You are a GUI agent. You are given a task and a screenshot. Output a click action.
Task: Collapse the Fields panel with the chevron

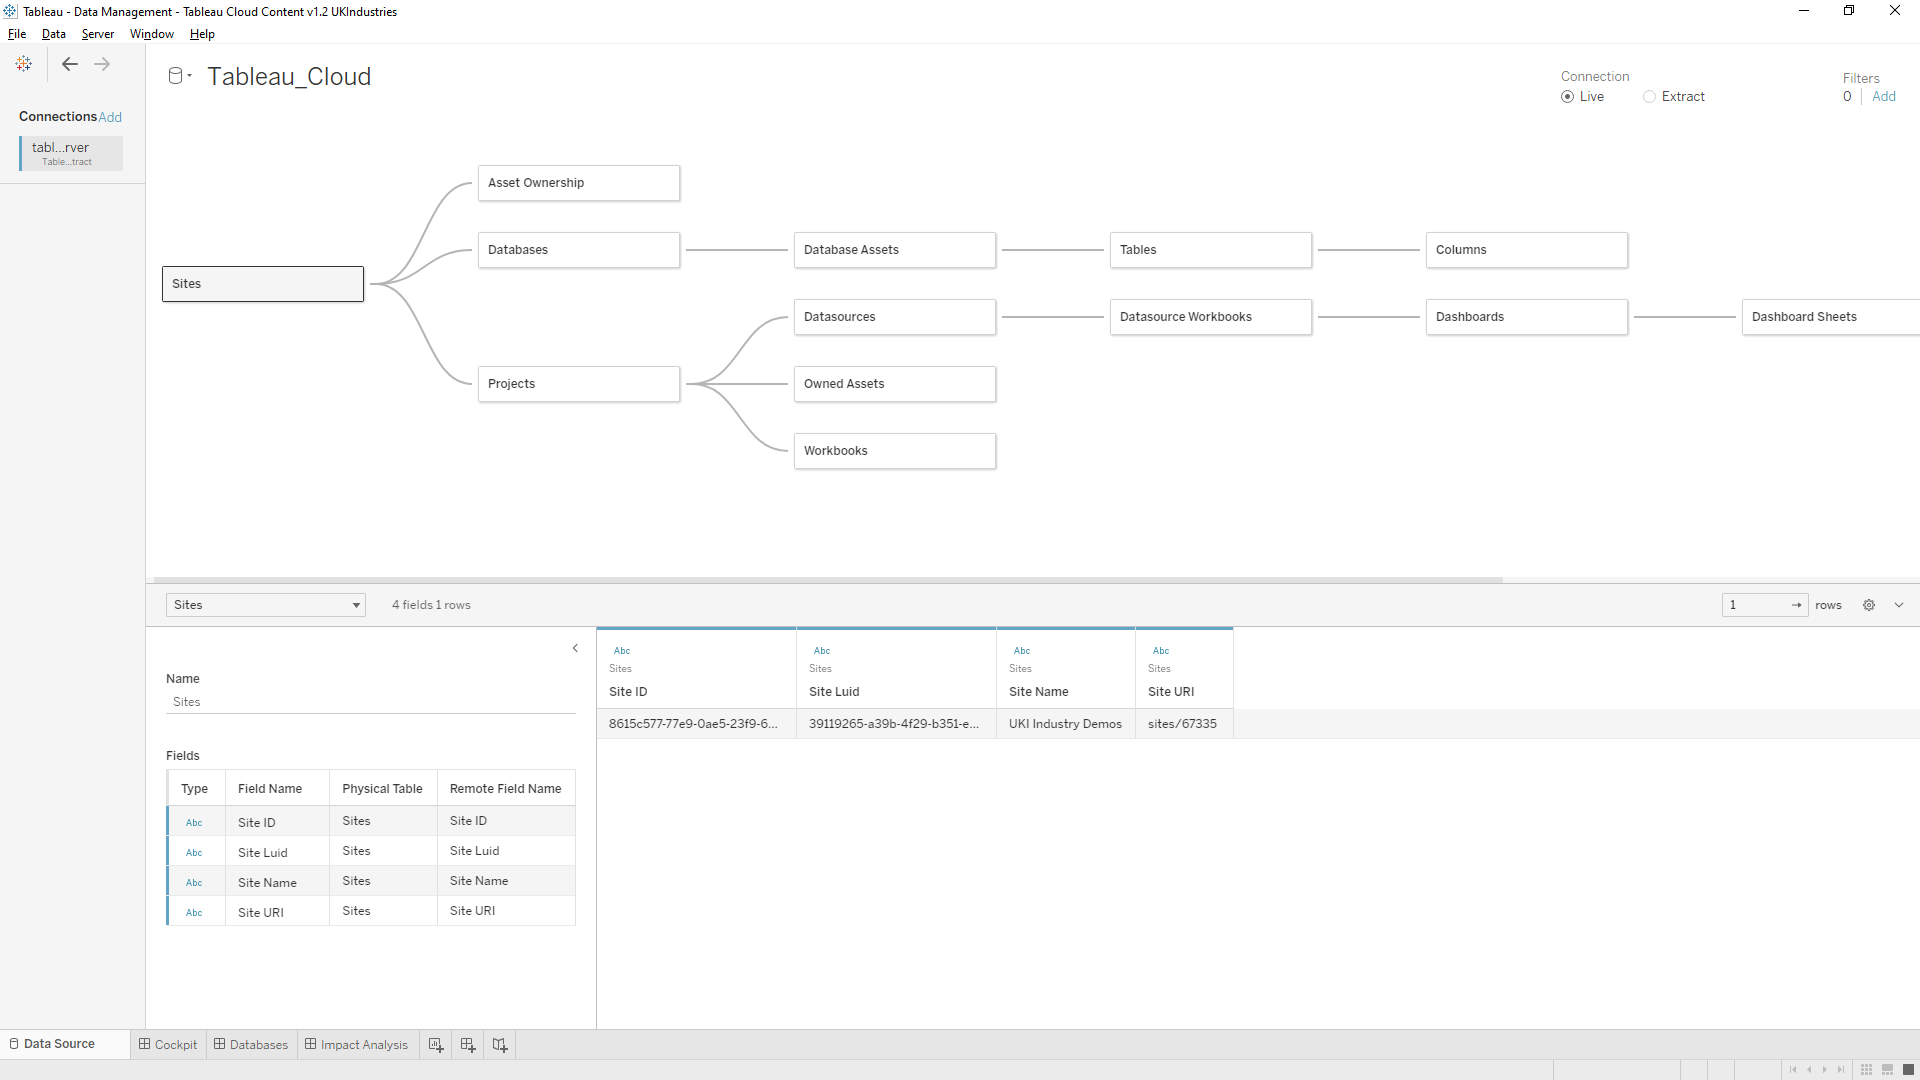(575, 648)
